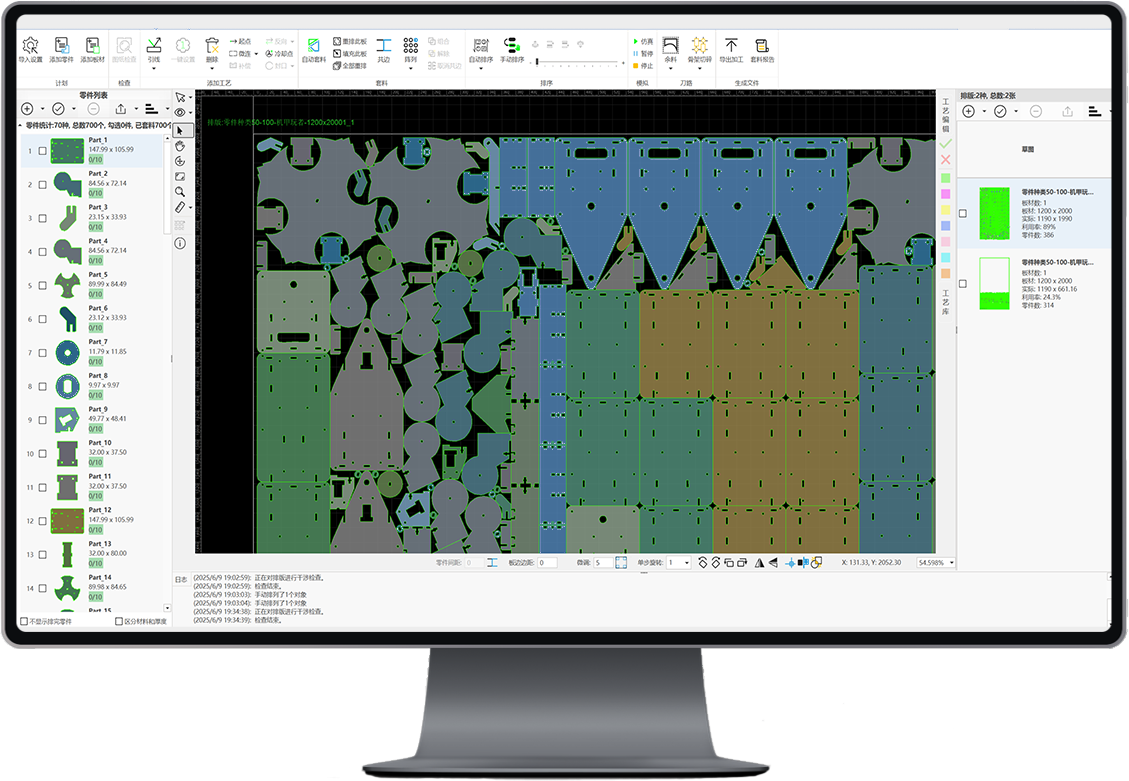Image resolution: width=1129 pixels, height=781 pixels.
Task: Open the 工艺编辑 side tab
Action: (945, 116)
